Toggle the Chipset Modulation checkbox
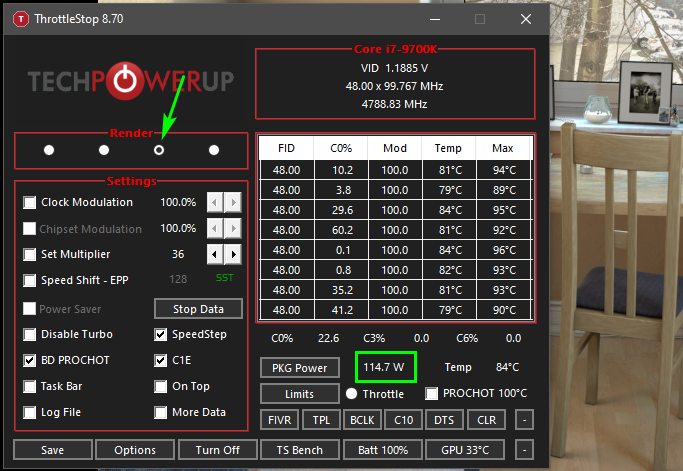 coord(30,228)
